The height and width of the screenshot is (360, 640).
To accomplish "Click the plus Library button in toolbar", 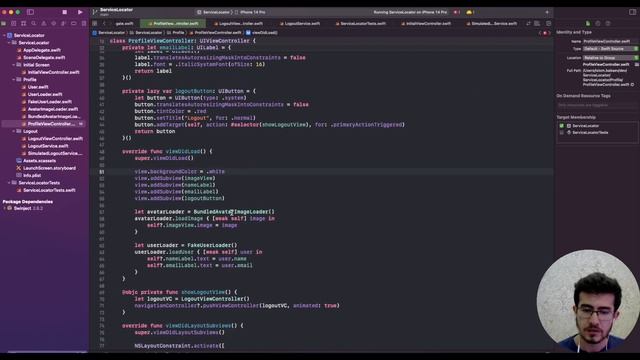I will click(x=547, y=12).
